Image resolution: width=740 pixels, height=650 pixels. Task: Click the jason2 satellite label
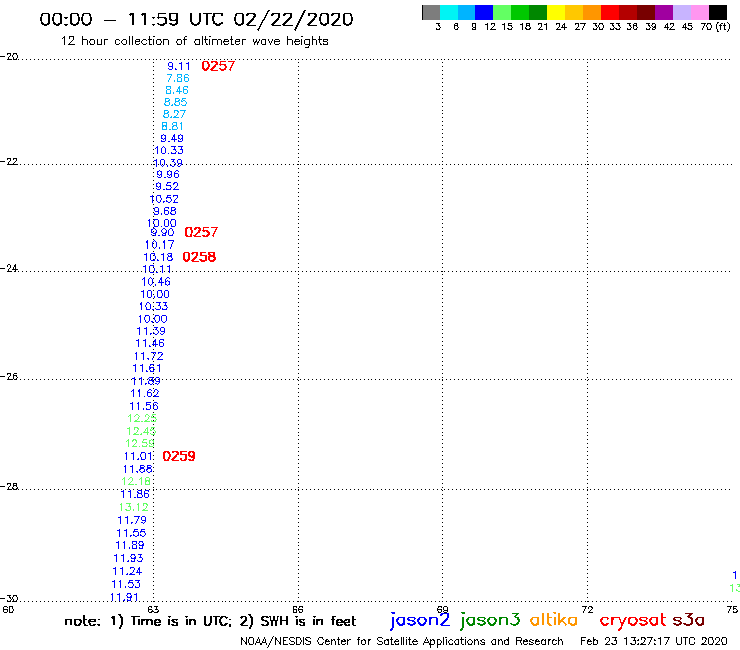420,620
